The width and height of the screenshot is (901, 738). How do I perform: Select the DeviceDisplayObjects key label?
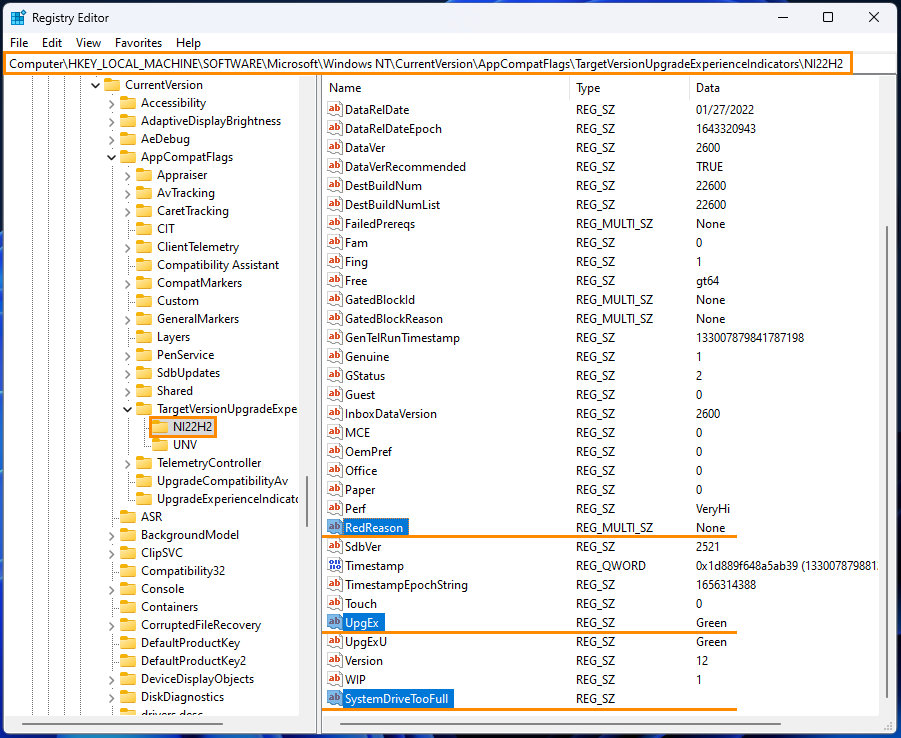197,679
